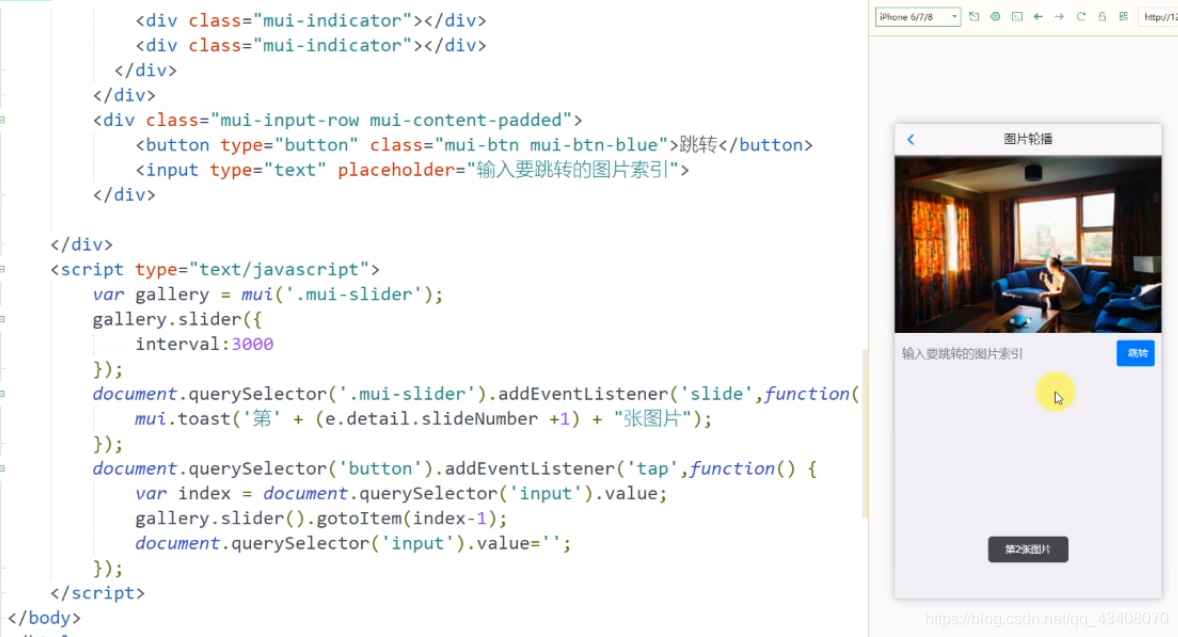Open the iPhone 6/7/8 device dropdown

click(917, 17)
